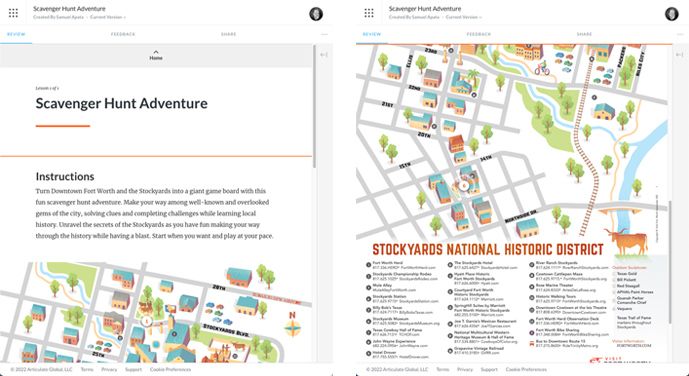
Task: Open Support link in right window footer
Action: click(x=489, y=369)
